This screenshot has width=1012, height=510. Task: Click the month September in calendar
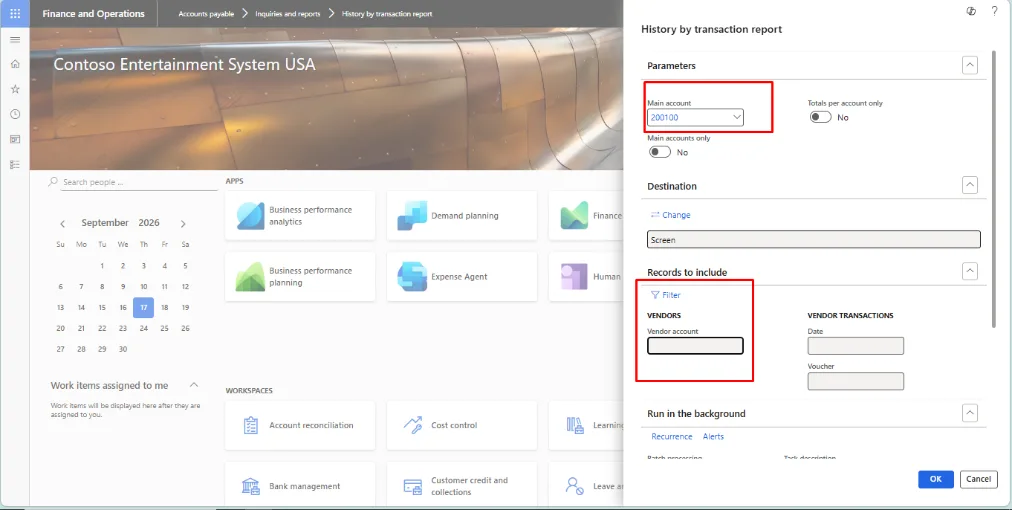(x=105, y=223)
